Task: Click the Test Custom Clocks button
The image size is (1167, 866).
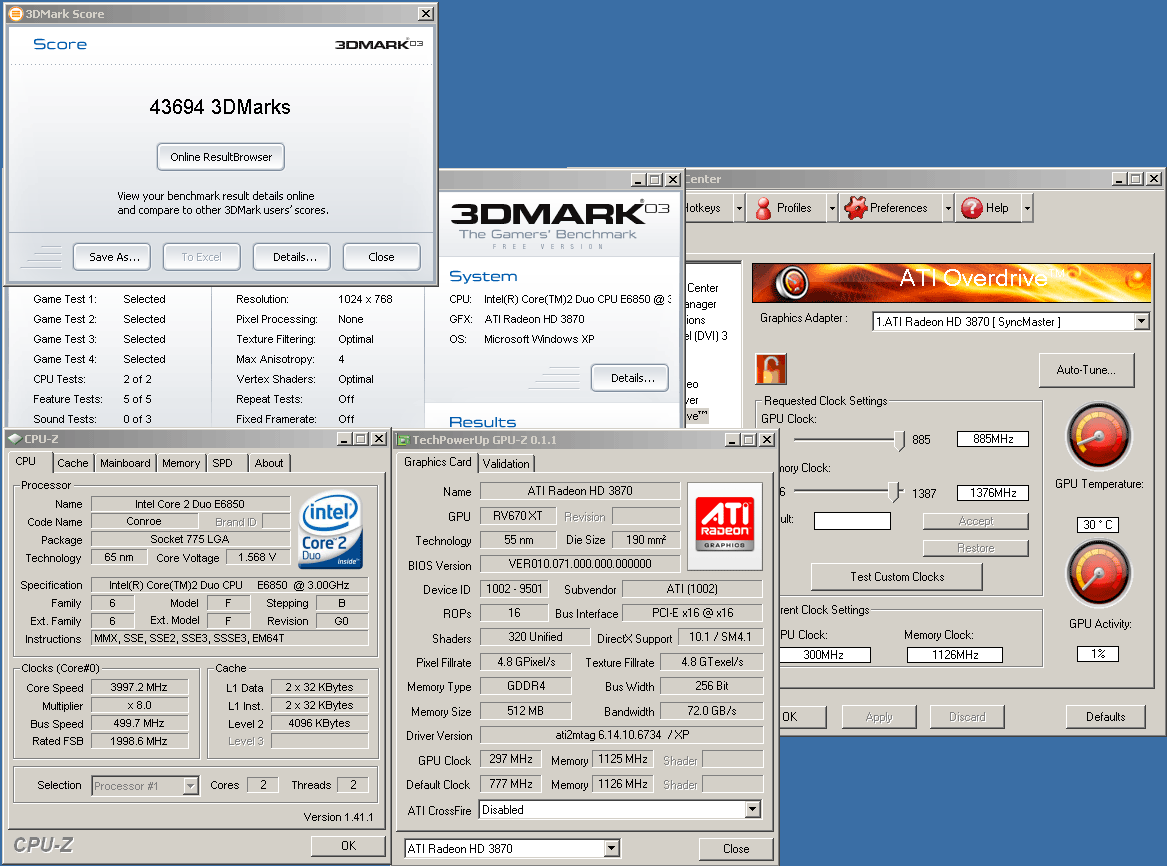Action: (897, 577)
